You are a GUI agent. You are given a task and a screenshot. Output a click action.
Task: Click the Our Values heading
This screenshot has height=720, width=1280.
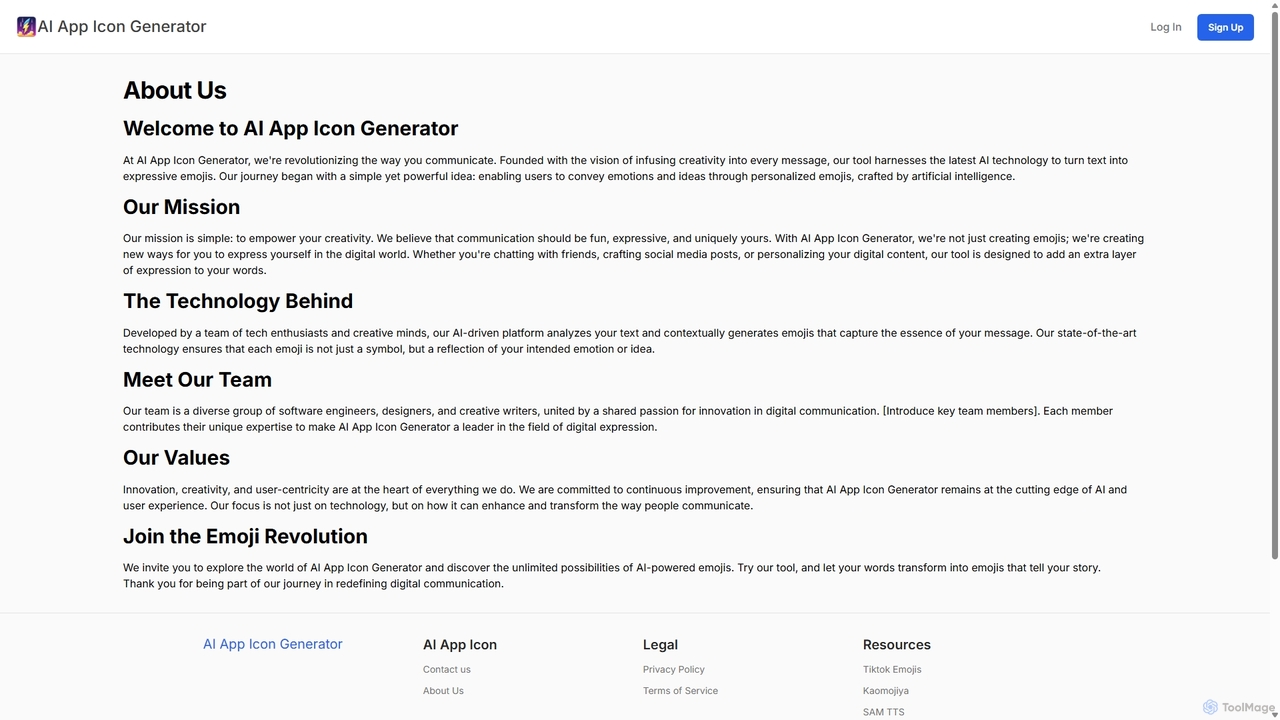pyautogui.click(x=176, y=457)
